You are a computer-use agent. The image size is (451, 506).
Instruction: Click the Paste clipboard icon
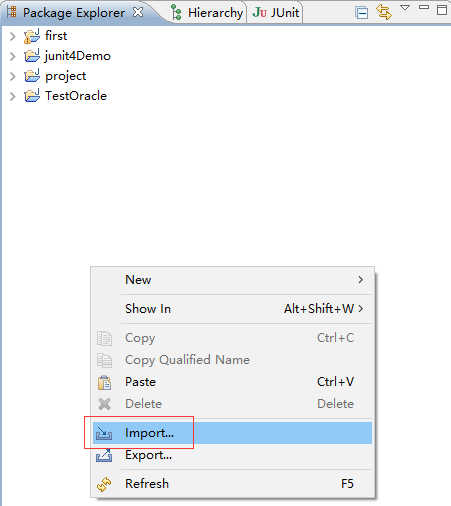[x=104, y=382]
